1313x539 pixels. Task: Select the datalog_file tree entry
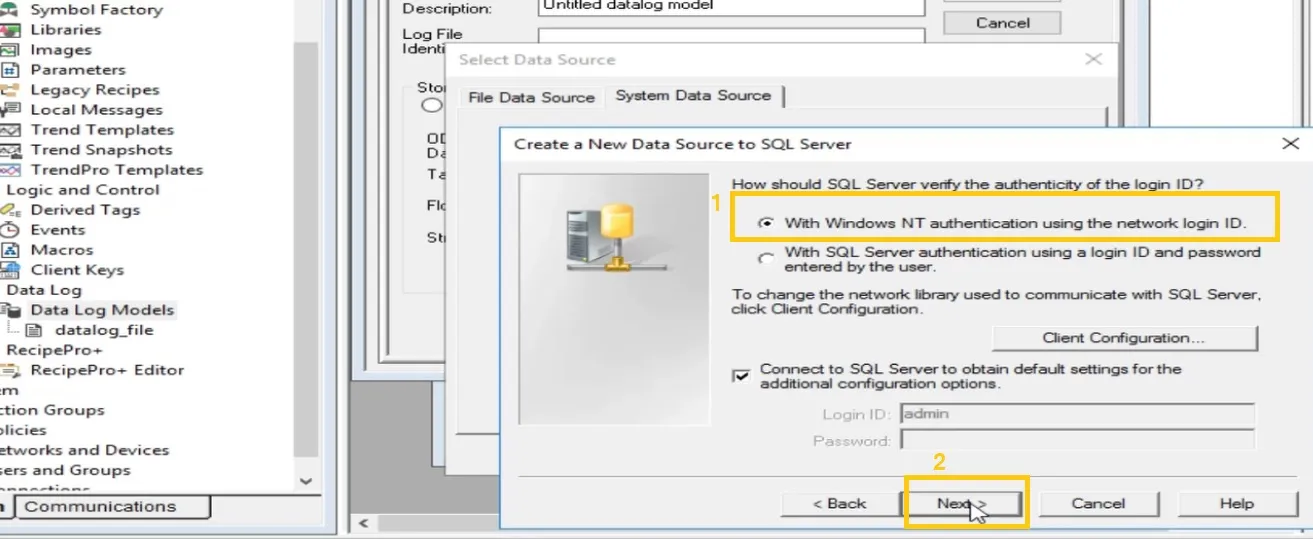tap(104, 330)
